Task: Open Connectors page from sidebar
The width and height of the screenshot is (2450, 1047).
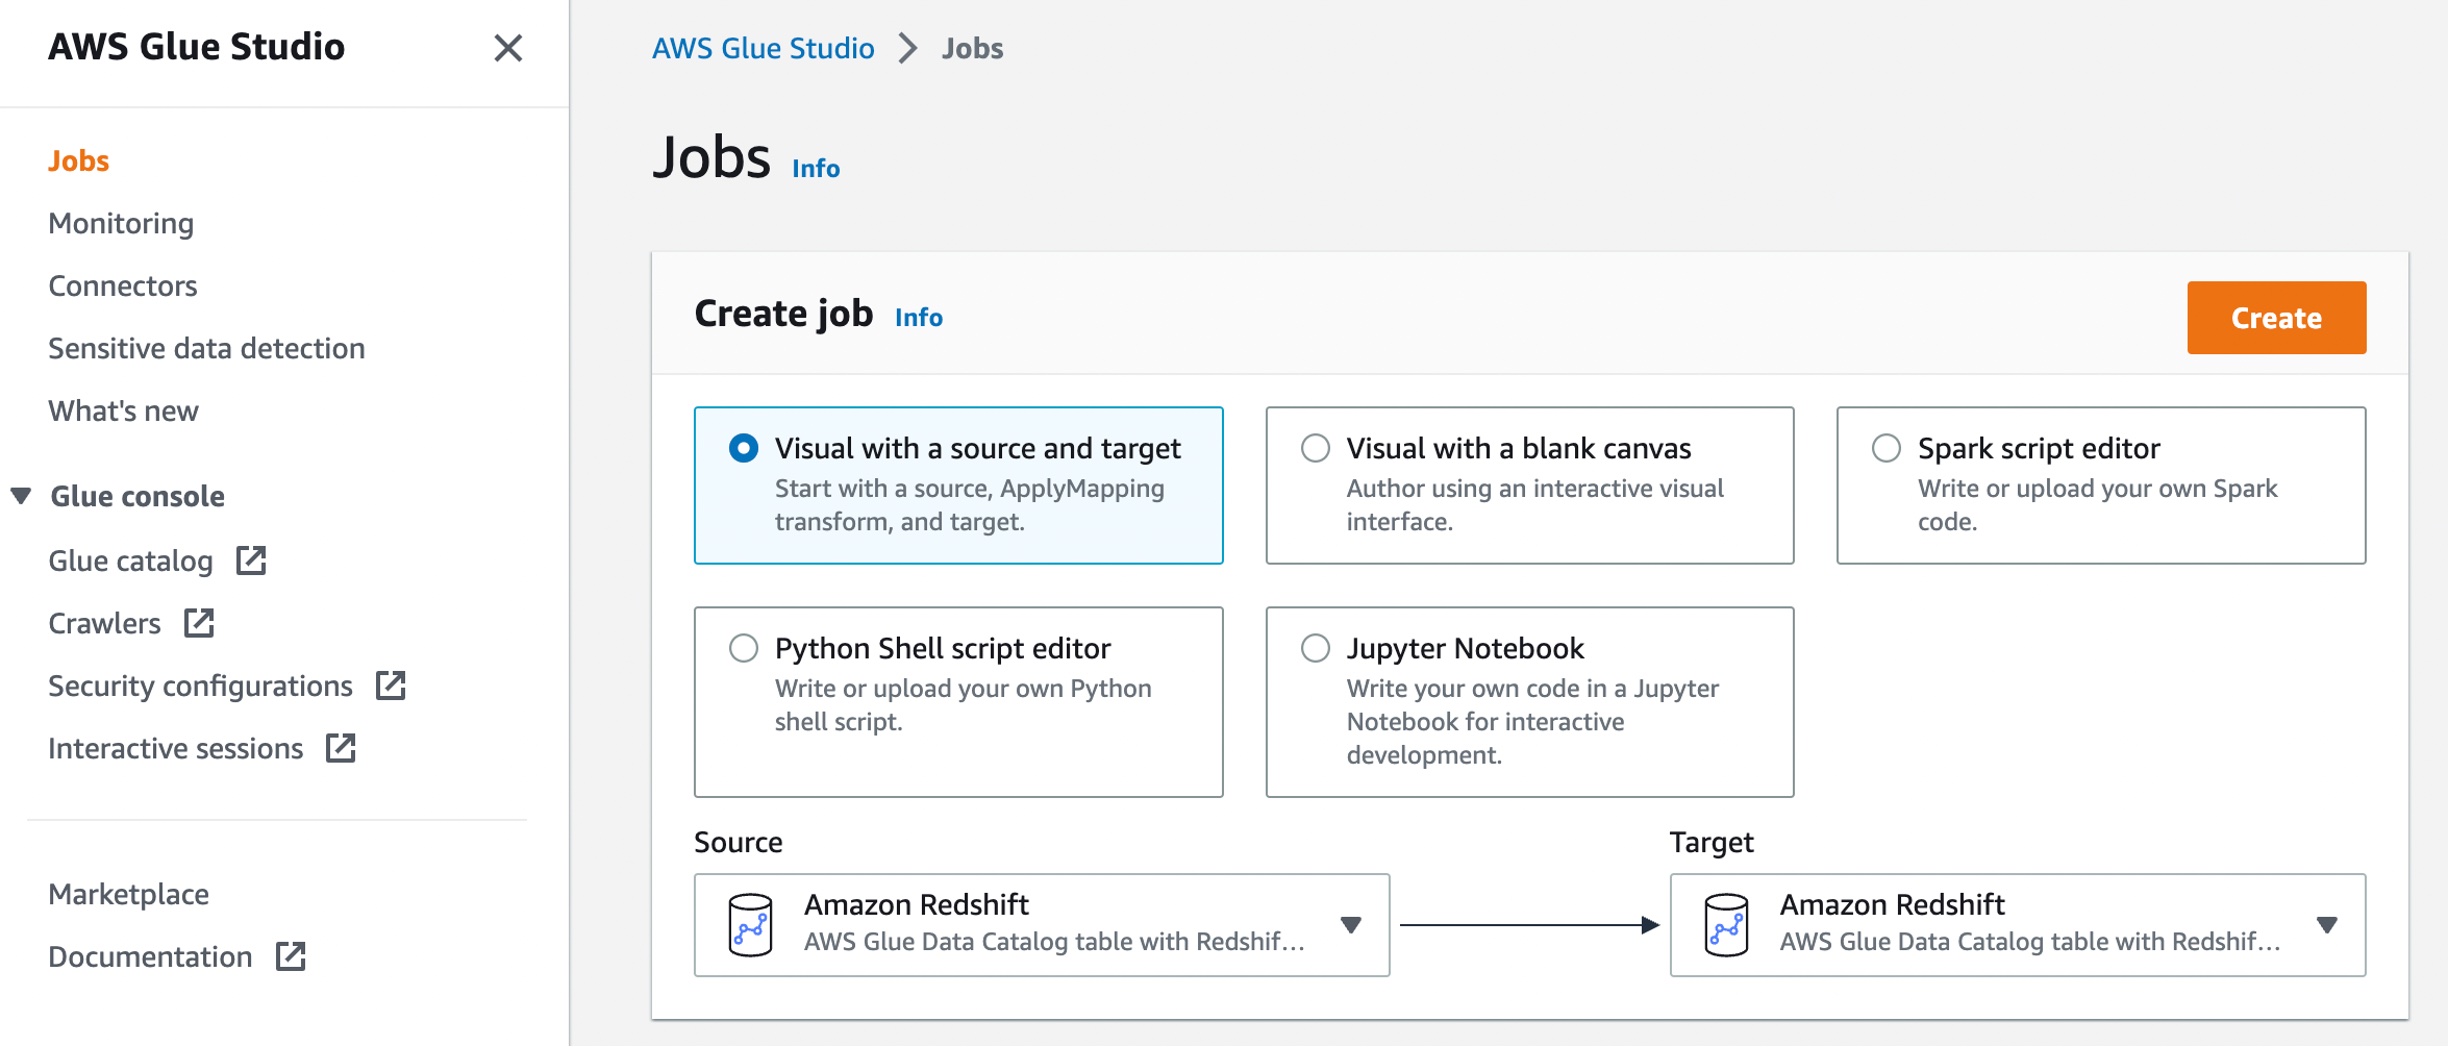Action: point(123,286)
